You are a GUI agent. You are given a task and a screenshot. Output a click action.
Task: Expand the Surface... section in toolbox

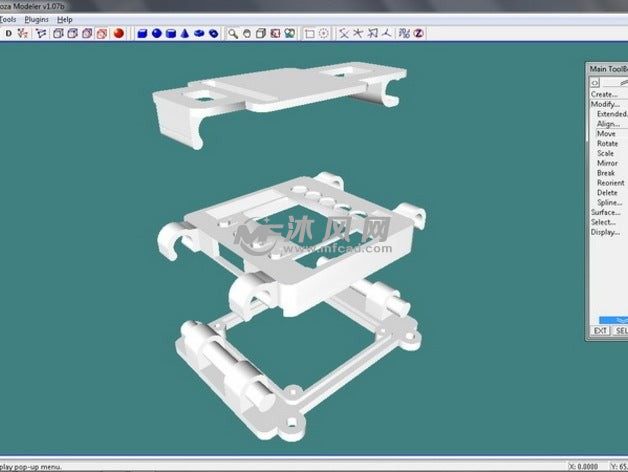605,212
